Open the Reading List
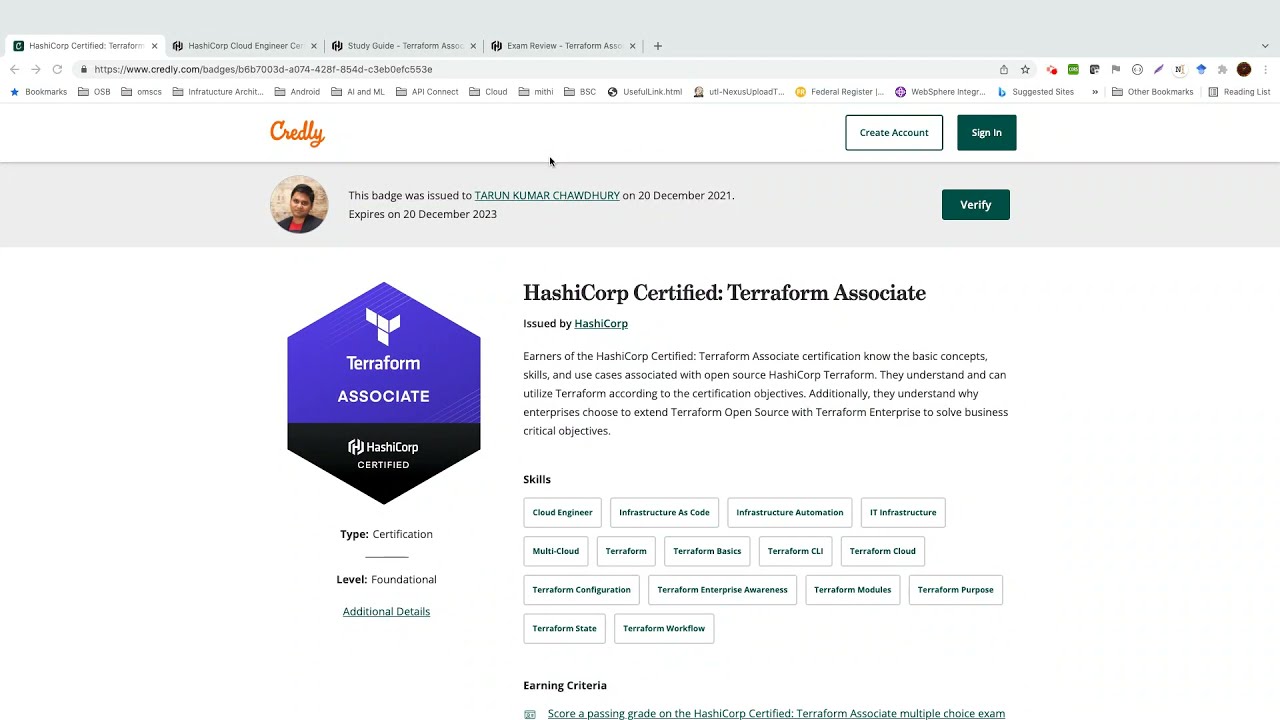This screenshot has width=1280, height=720. click(1239, 91)
